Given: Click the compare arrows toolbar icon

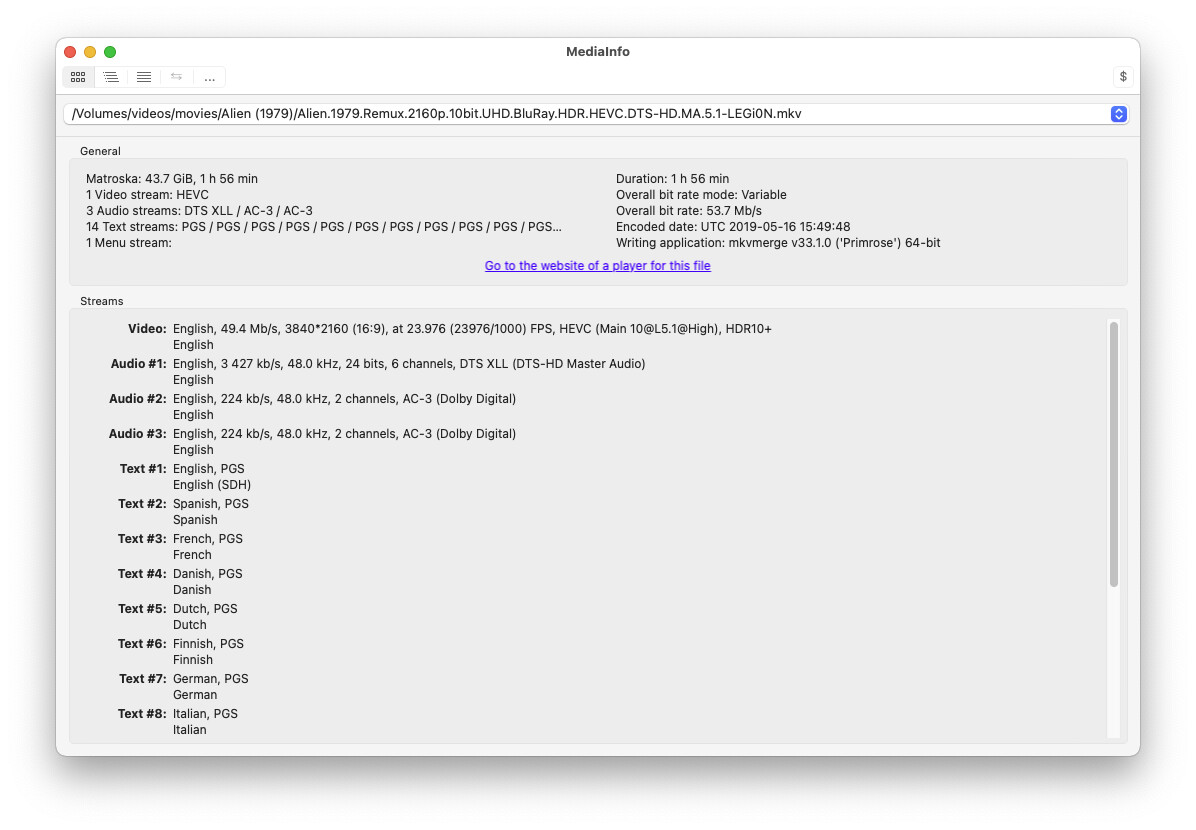Looking at the screenshot, I should [x=176, y=77].
